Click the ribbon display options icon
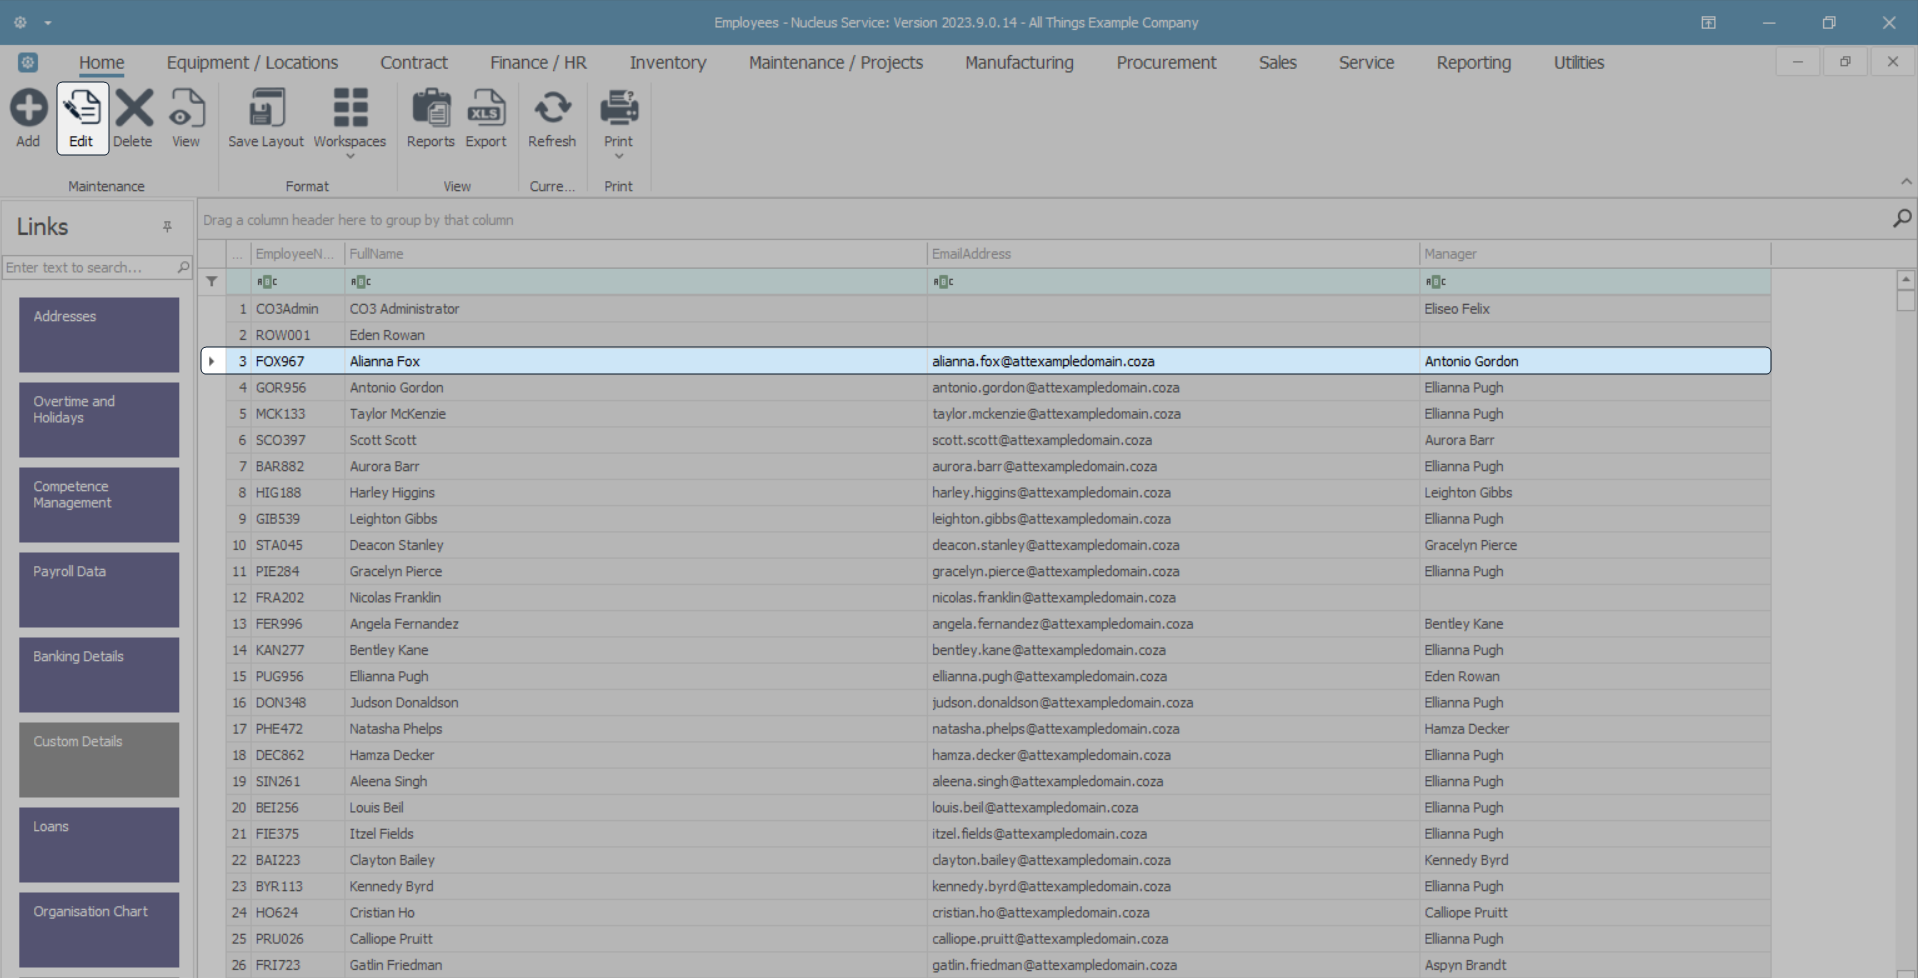The width and height of the screenshot is (1918, 978). (1708, 22)
